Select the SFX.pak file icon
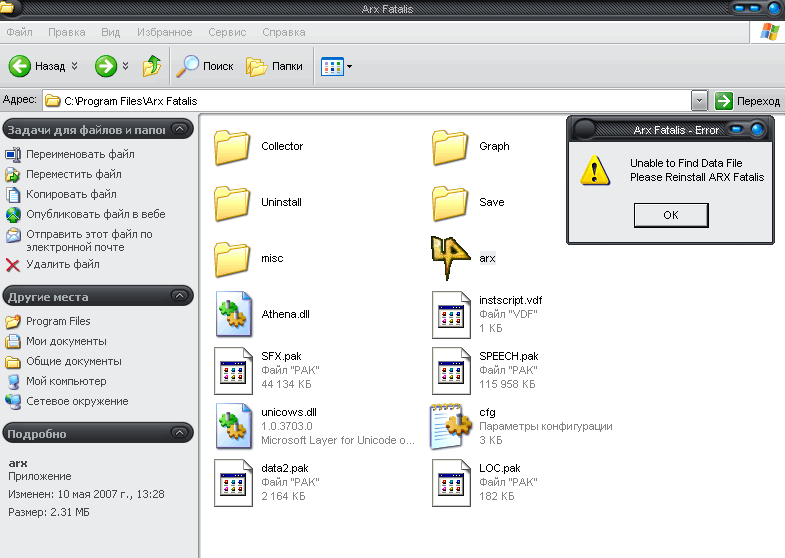This screenshot has height=558, width=785. [233, 371]
